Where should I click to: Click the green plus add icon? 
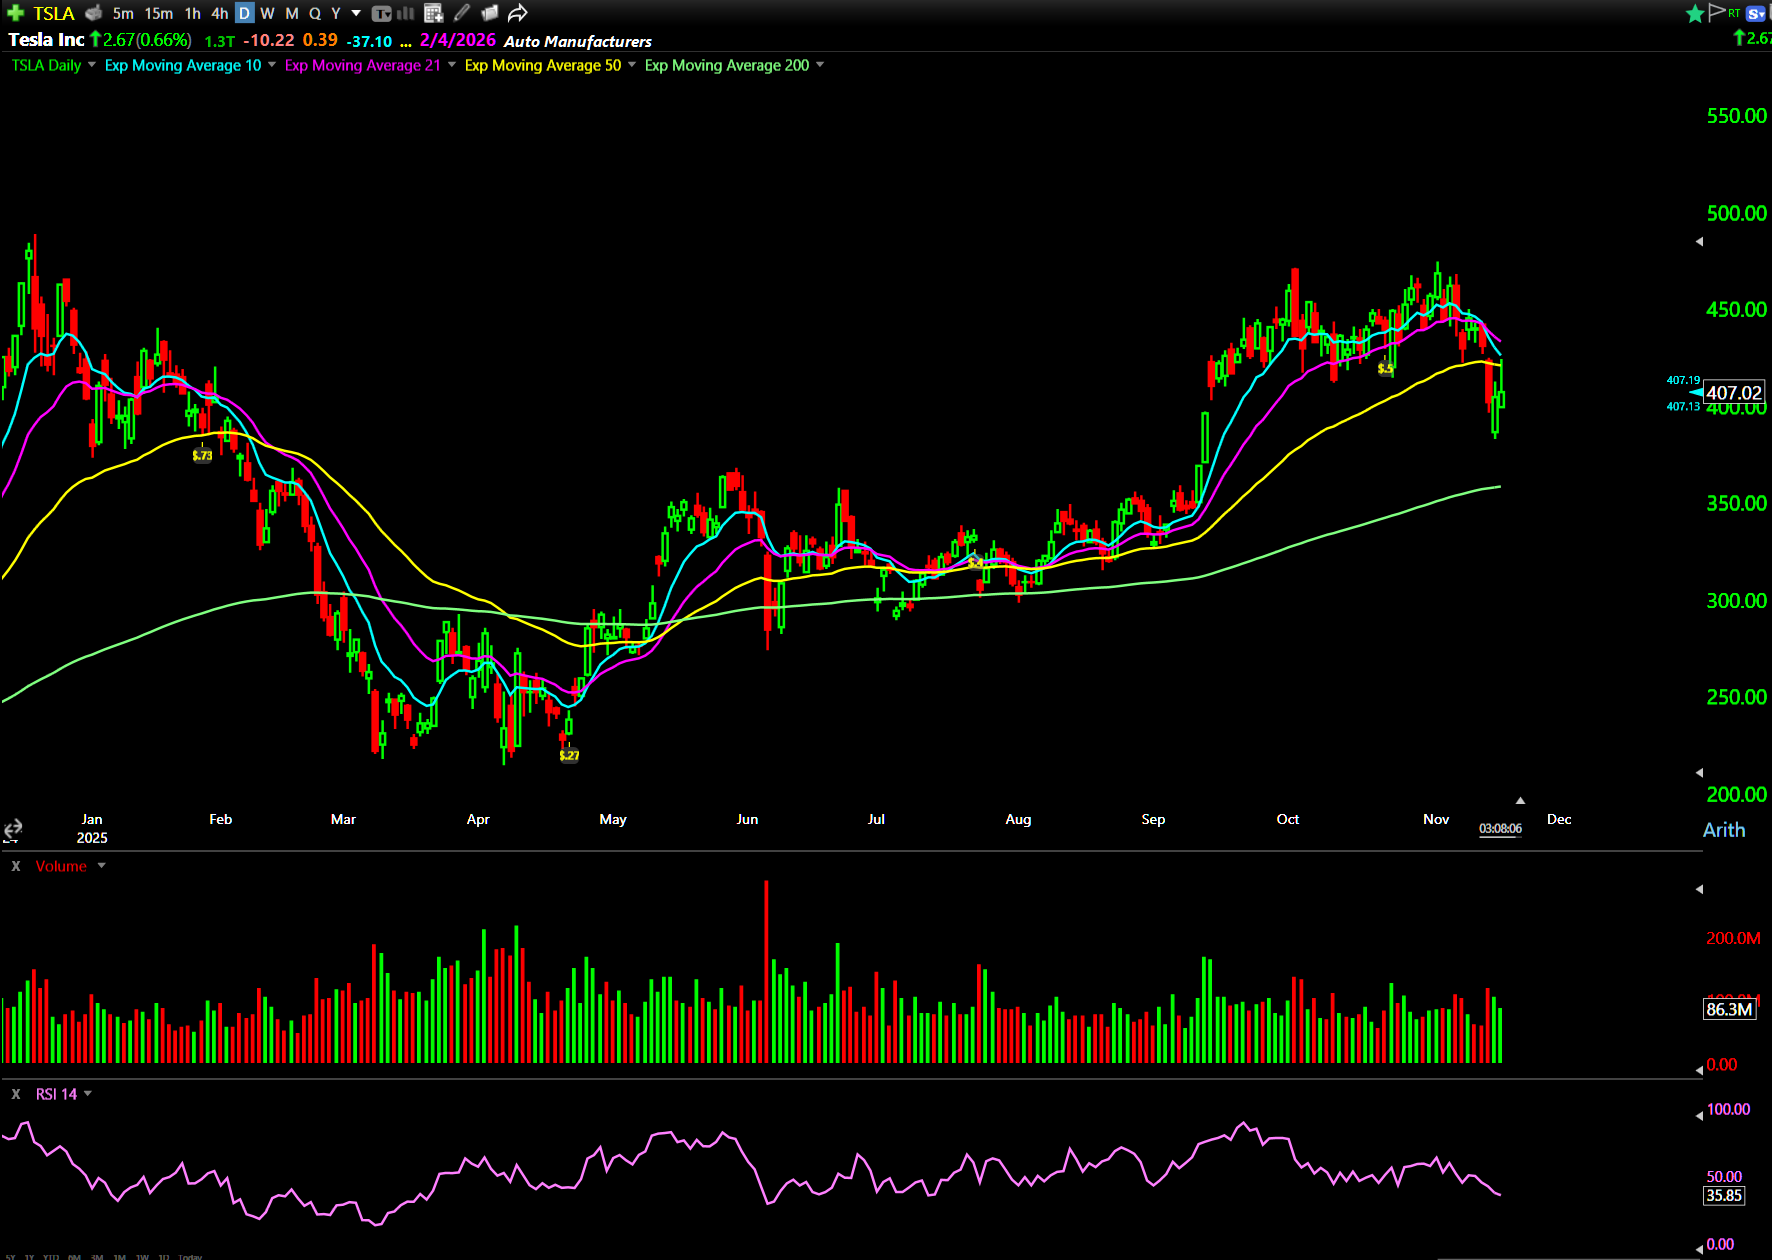[x=15, y=13]
